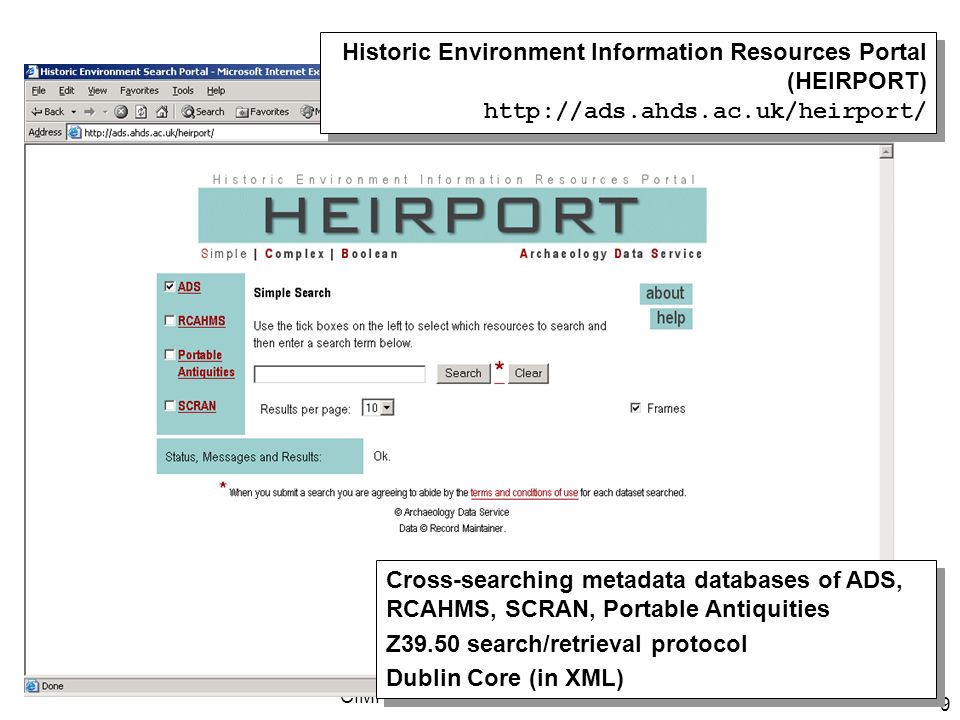Open the Portable Antiquities link
960x720 pixels.
(x=206, y=363)
